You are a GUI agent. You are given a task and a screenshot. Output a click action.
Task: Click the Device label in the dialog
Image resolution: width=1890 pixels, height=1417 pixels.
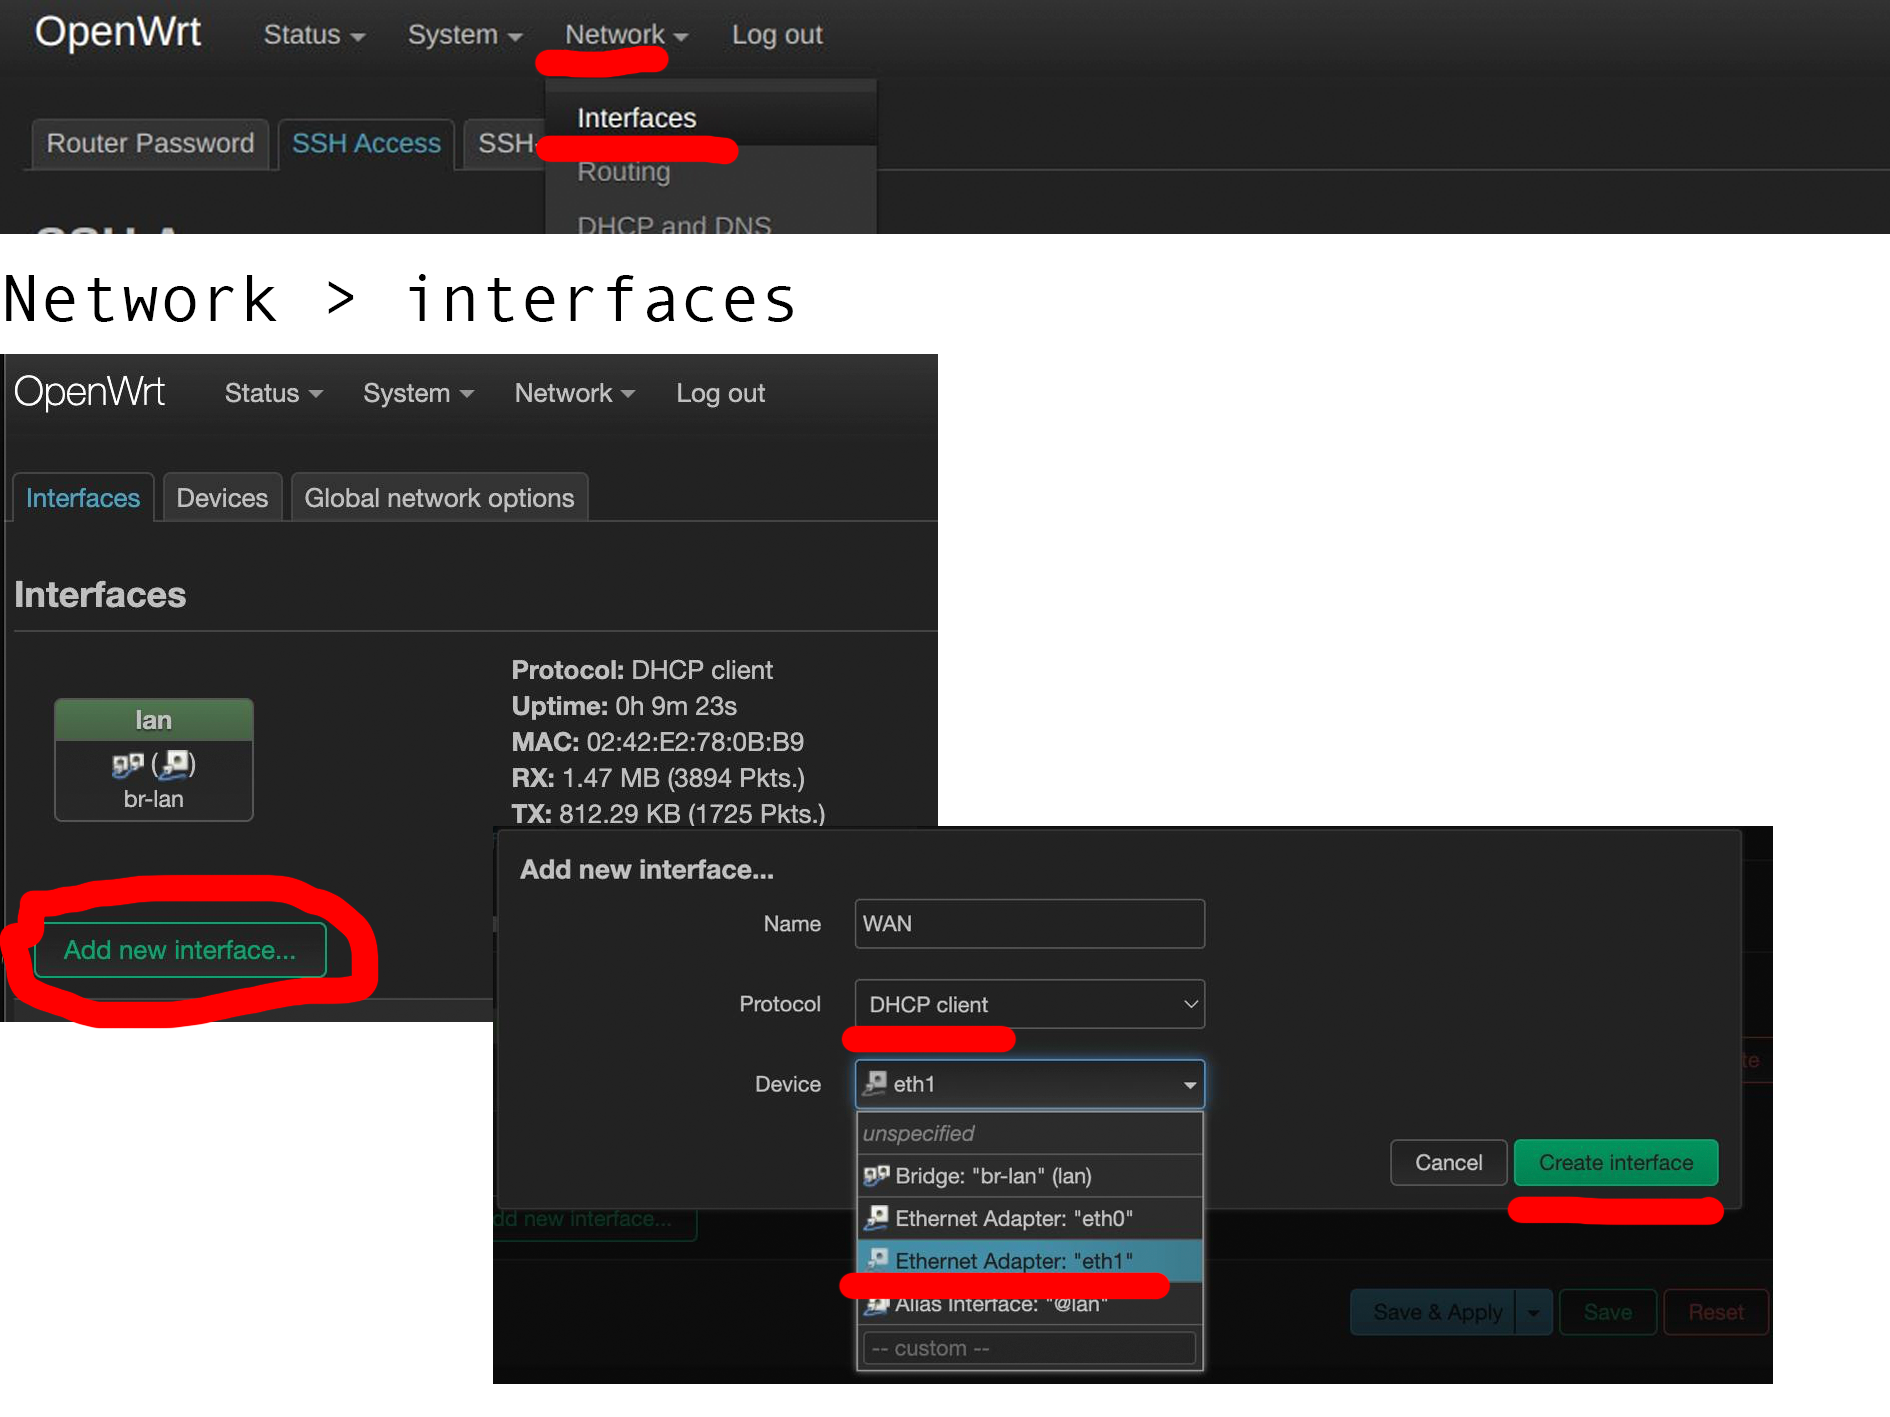pyautogui.click(x=788, y=1084)
